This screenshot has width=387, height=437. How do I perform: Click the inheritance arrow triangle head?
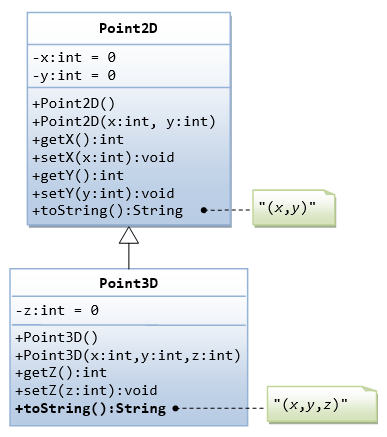pos(129,235)
